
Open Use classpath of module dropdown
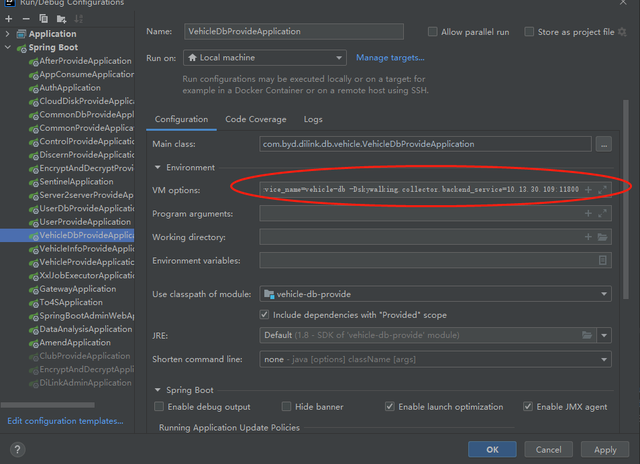[435, 294]
